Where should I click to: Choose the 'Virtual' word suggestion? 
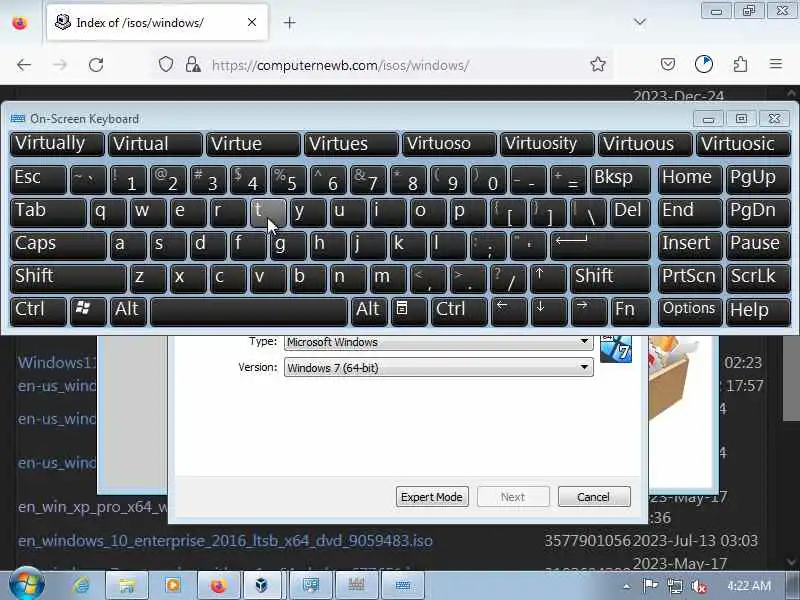pyautogui.click(x=155, y=144)
